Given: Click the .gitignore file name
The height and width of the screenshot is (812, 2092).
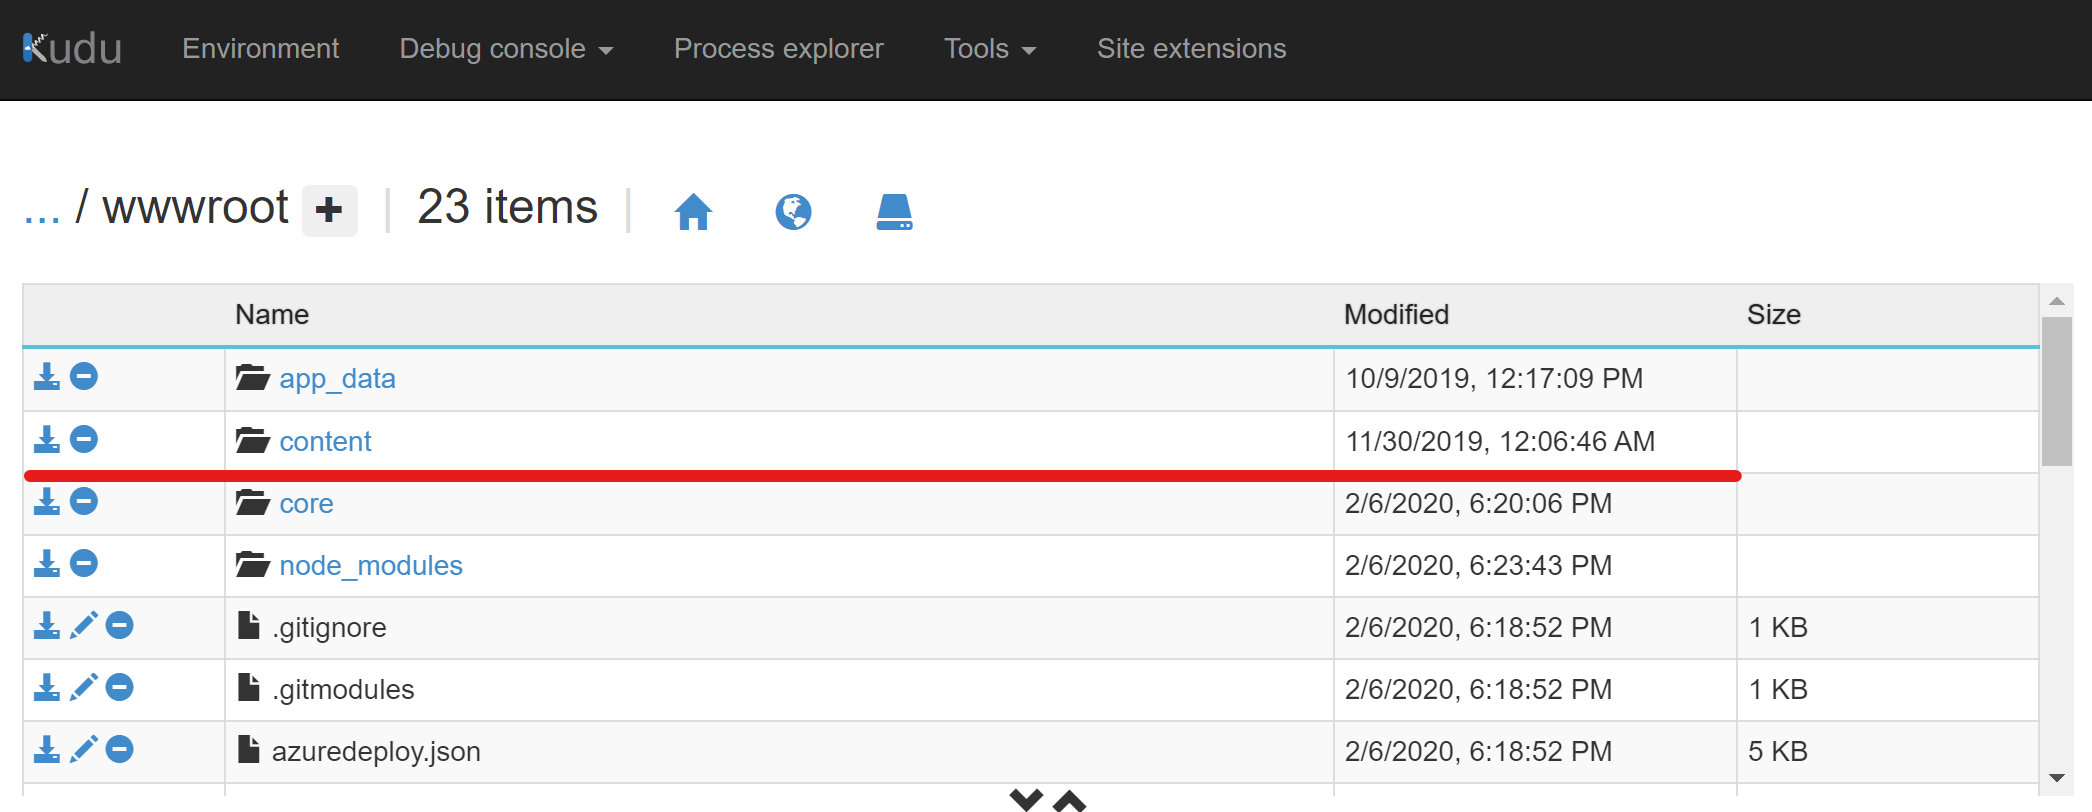Looking at the screenshot, I should click(329, 628).
